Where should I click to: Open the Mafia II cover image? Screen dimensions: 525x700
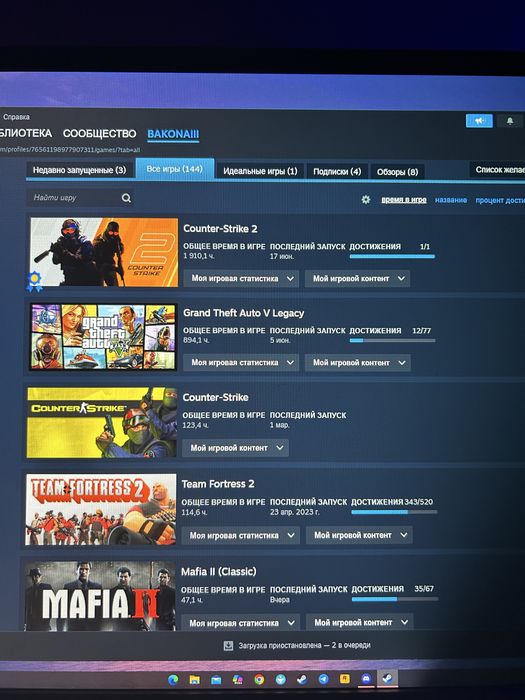point(100,596)
